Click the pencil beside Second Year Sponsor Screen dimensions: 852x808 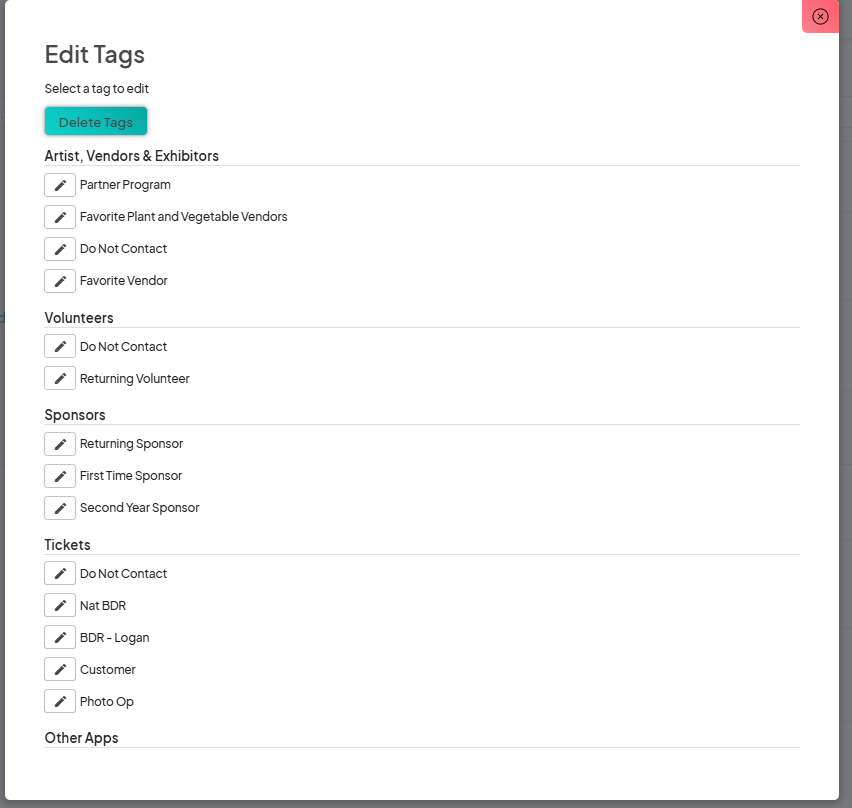pyautogui.click(x=59, y=507)
